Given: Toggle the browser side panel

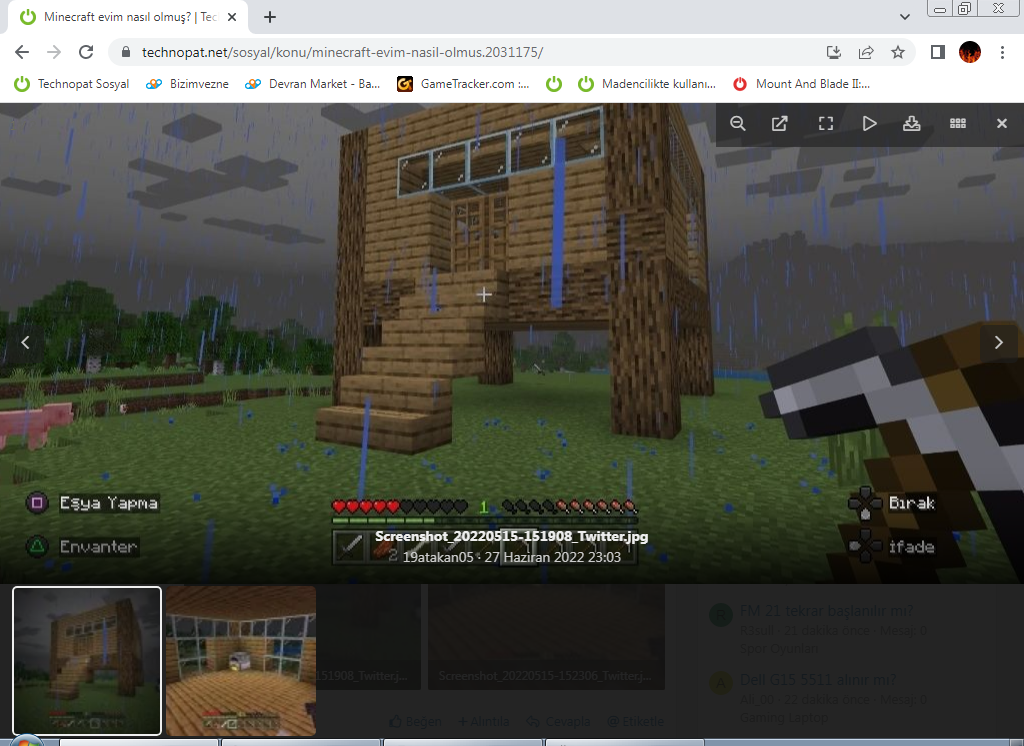Looking at the screenshot, I should (938, 52).
